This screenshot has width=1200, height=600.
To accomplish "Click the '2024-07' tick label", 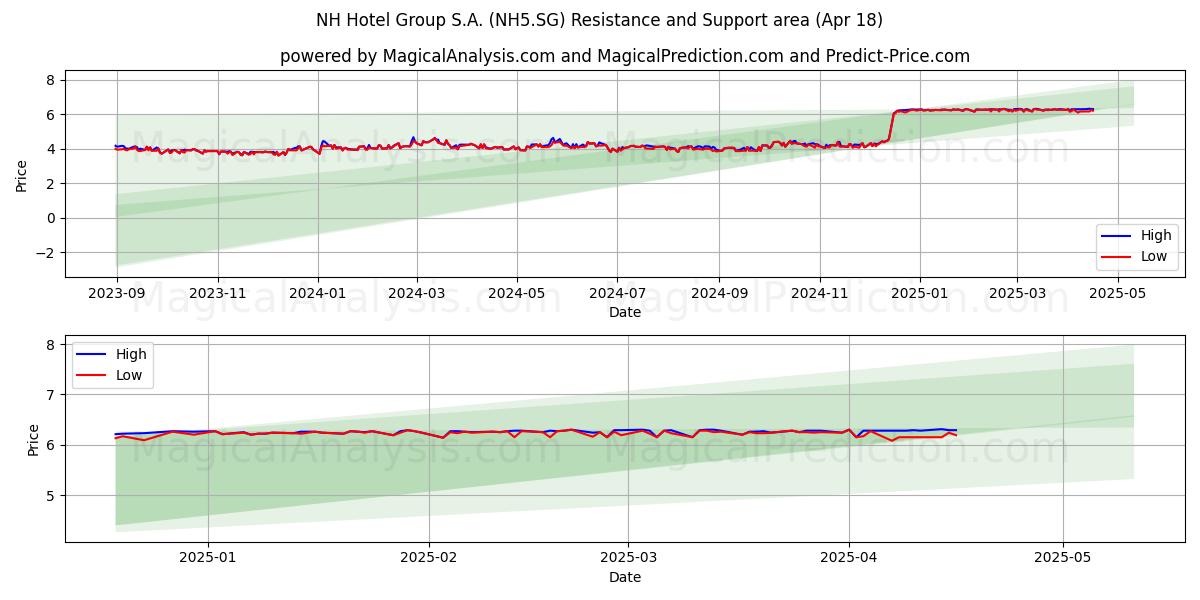I will pos(617,295).
